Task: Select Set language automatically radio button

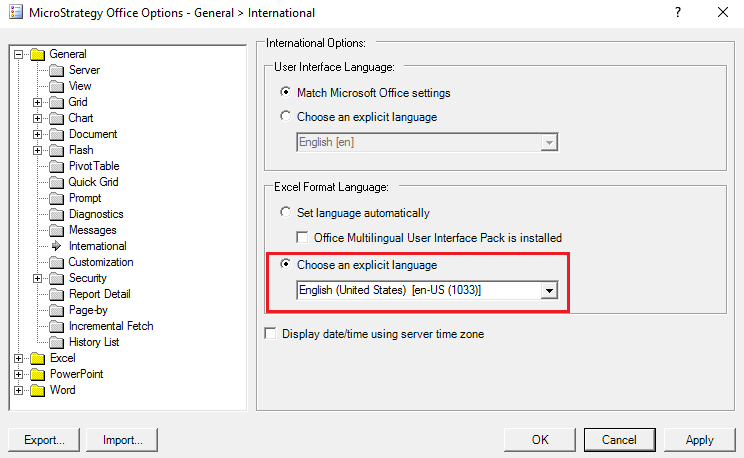Action: (285, 212)
